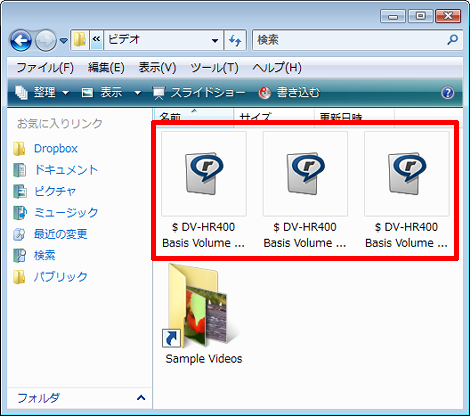Click the Sample Videos label text
Screen dimensions: 470x416
(x=204, y=359)
